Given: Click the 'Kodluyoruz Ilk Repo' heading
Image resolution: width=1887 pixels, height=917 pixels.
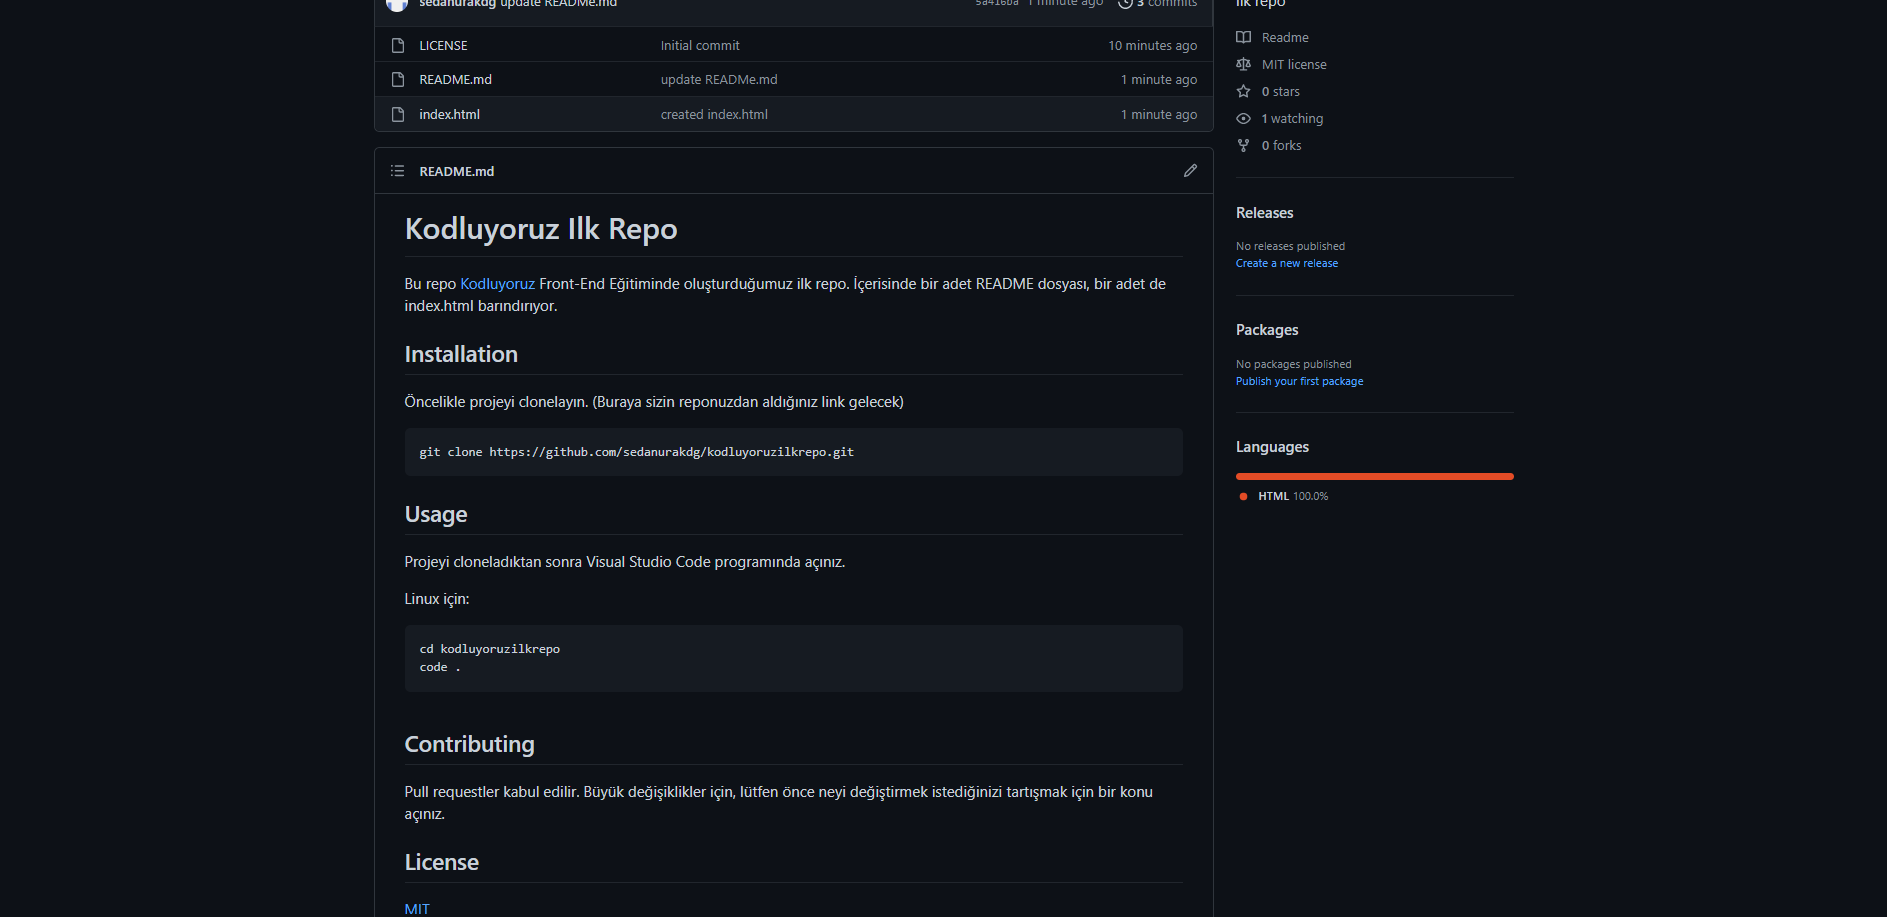Looking at the screenshot, I should [x=540, y=229].
